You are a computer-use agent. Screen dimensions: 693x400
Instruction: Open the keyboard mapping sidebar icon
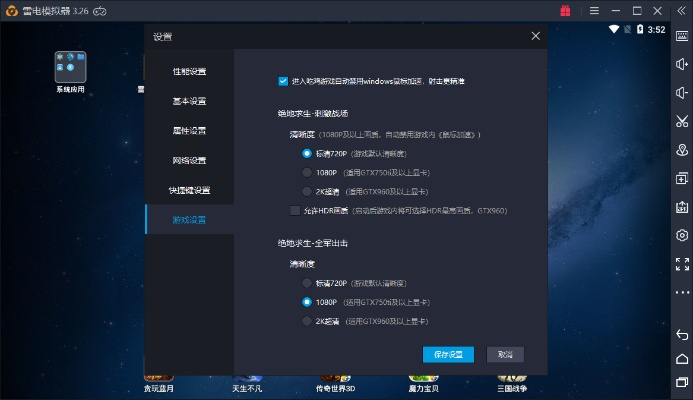tap(682, 37)
